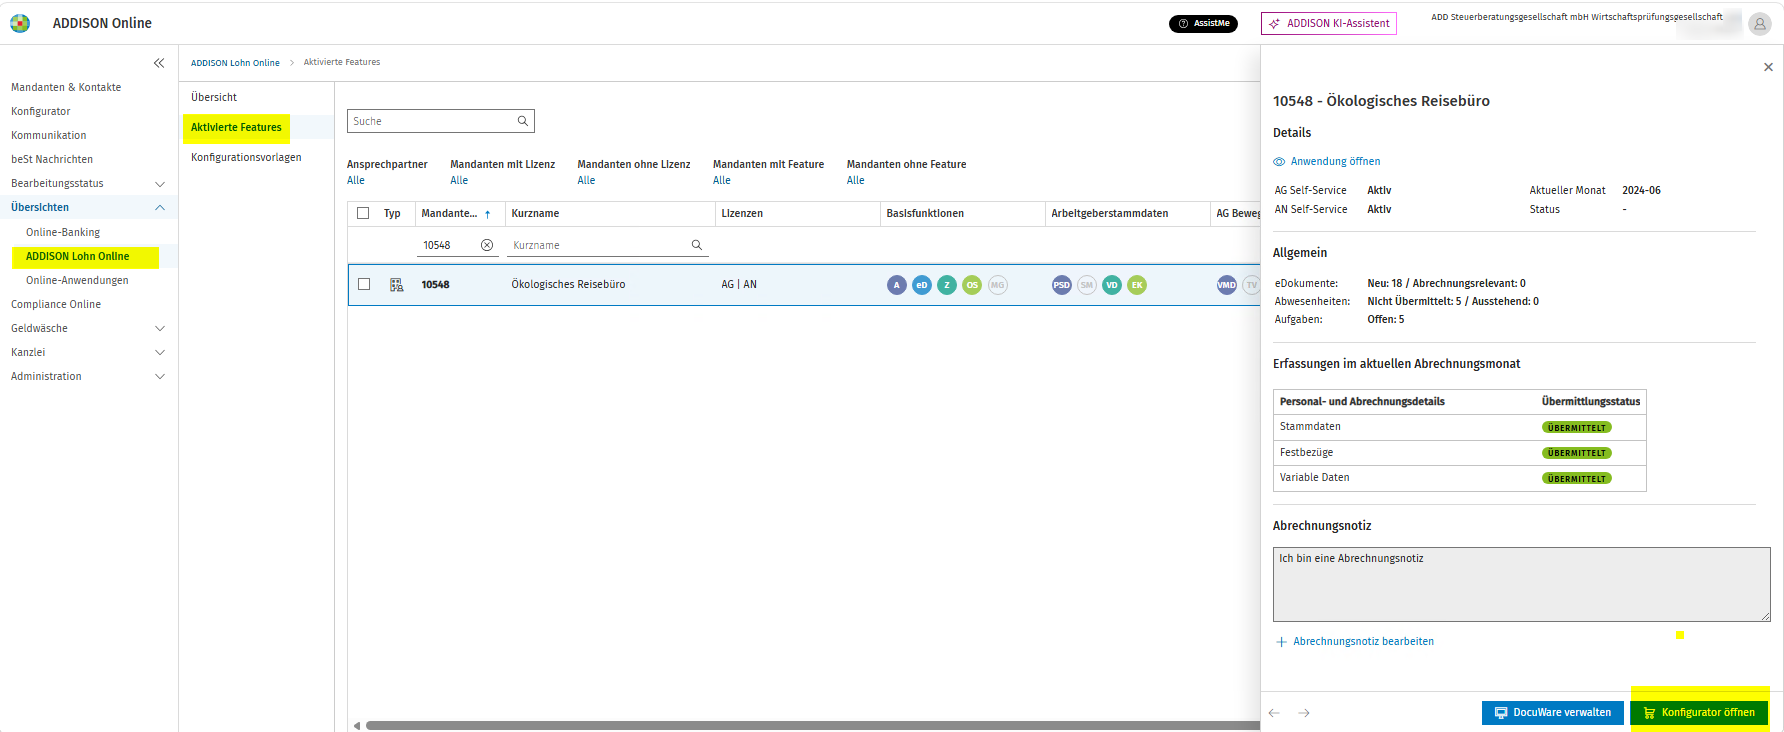Switch to the Übersicht tab
1784x732 pixels.
coord(214,97)
